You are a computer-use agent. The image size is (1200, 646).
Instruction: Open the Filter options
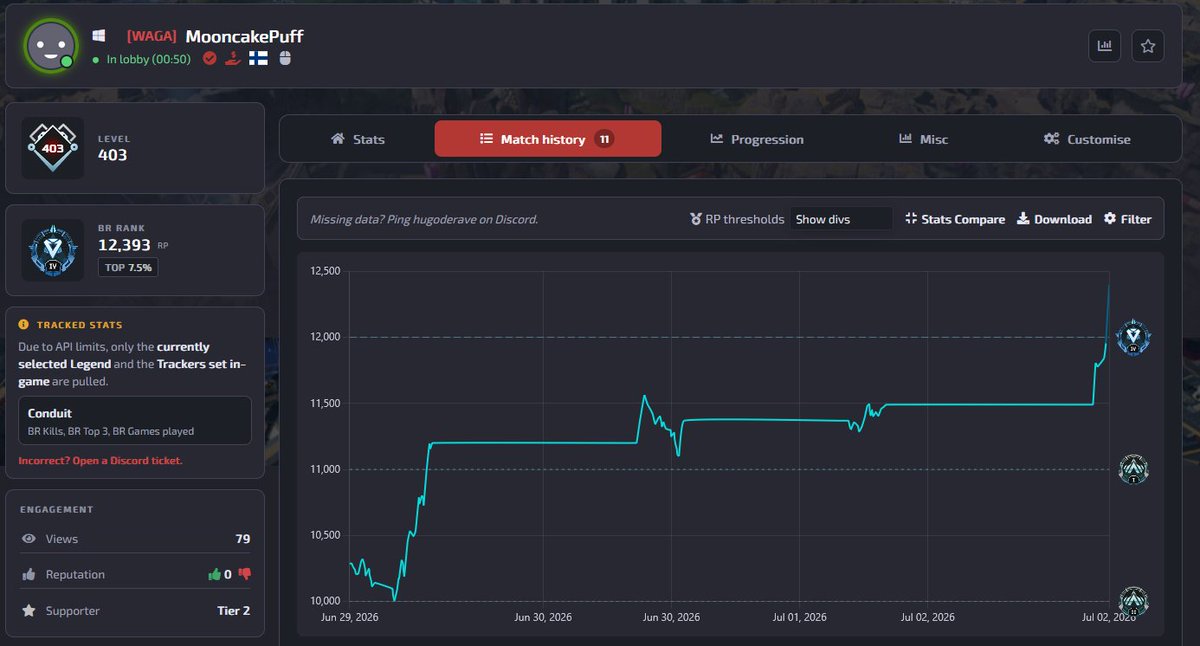tap(1127, 219)
